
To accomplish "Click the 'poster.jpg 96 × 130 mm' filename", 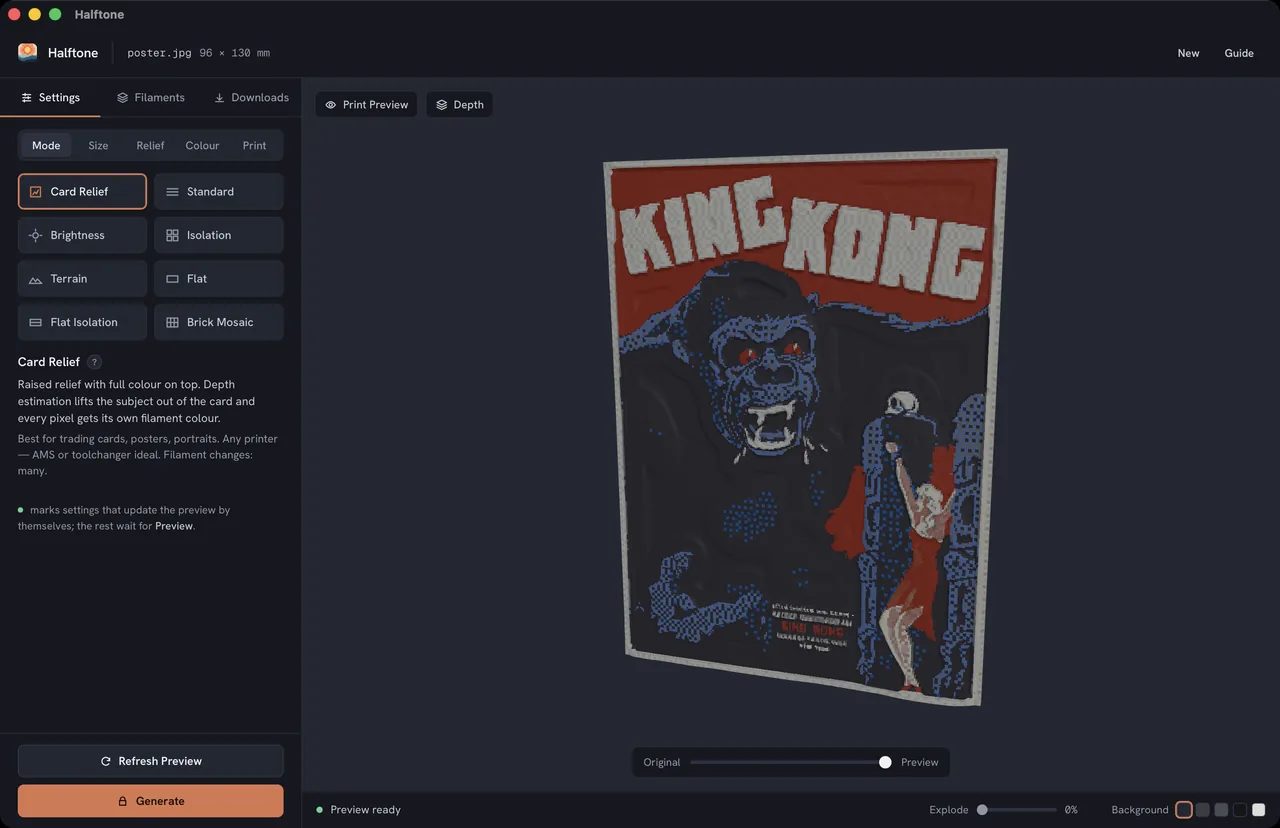I will pyautogui.click(x=198, y=53).
